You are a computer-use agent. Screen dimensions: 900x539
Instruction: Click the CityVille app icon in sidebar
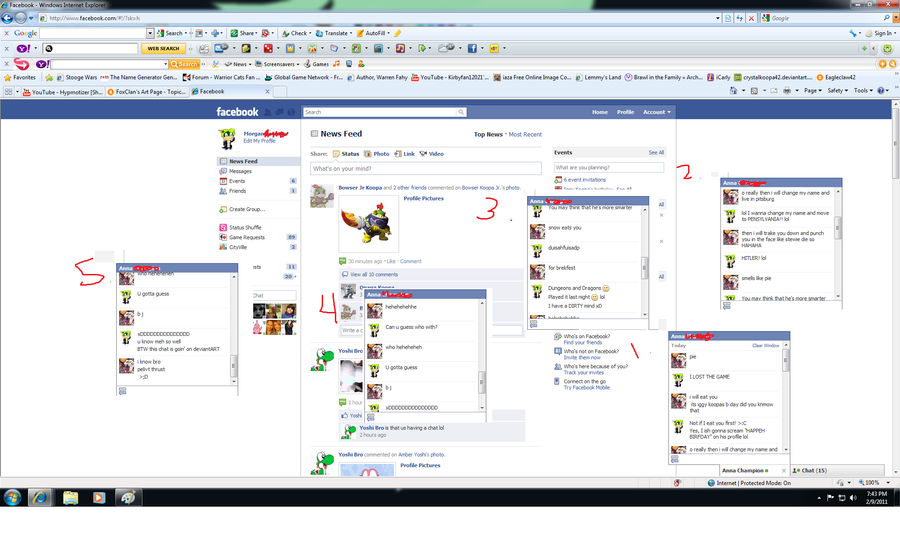[x=223, y=247]
